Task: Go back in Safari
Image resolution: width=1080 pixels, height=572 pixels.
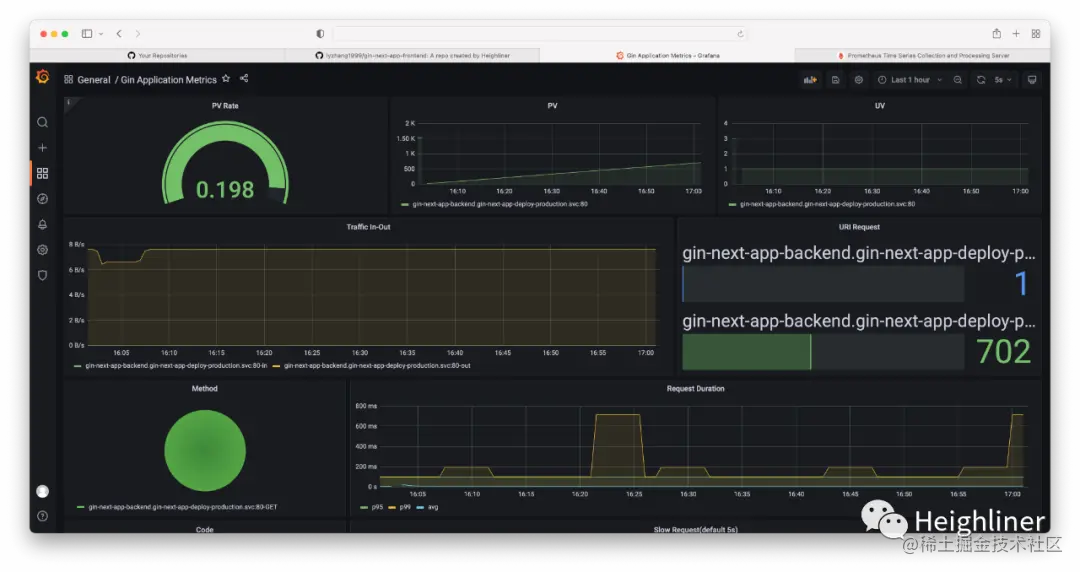Action: pos(119,34)
